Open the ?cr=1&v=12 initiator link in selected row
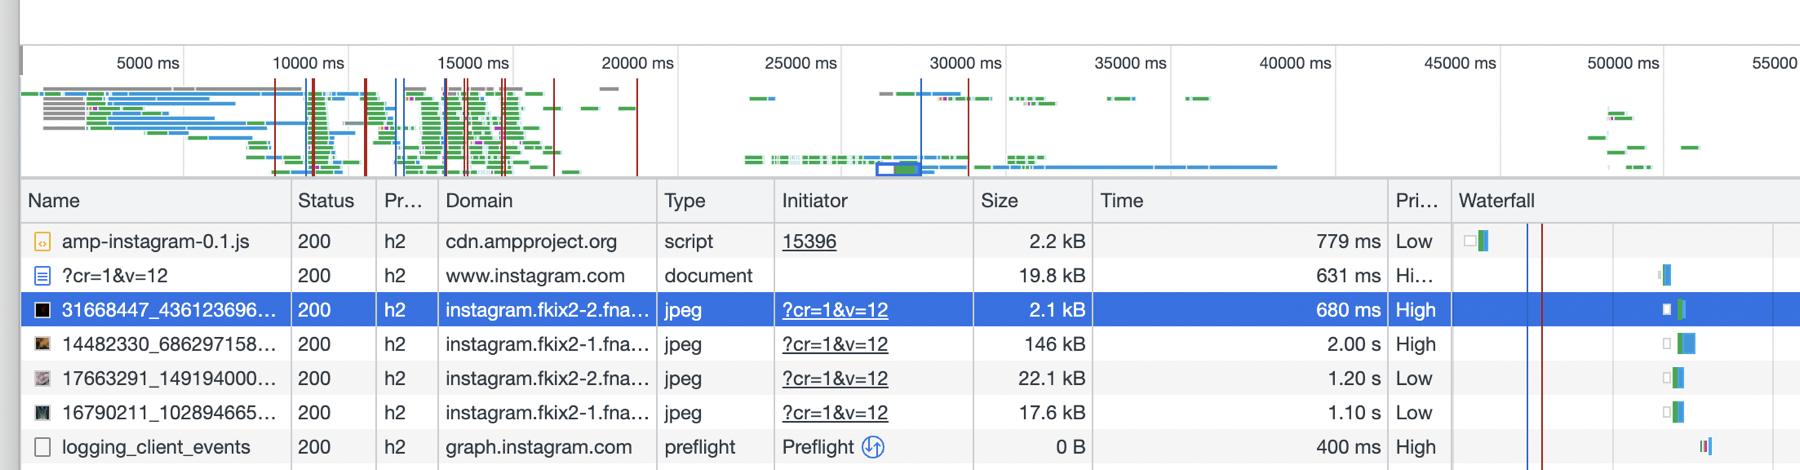 pos(834,310)
